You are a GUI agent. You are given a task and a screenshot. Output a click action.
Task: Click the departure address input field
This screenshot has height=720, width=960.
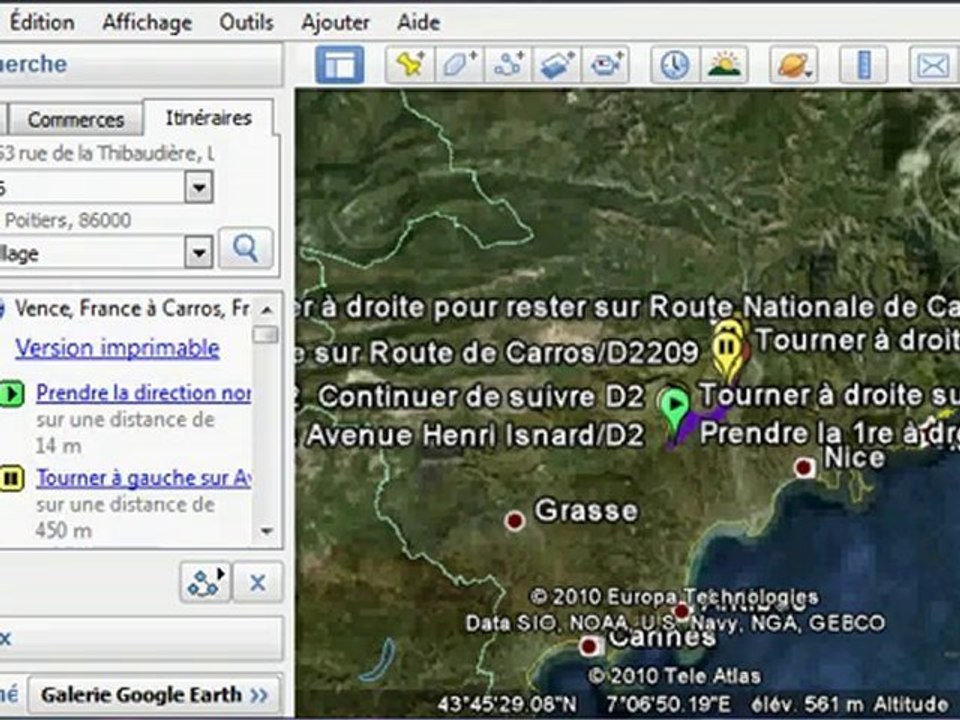coord(92,187)
